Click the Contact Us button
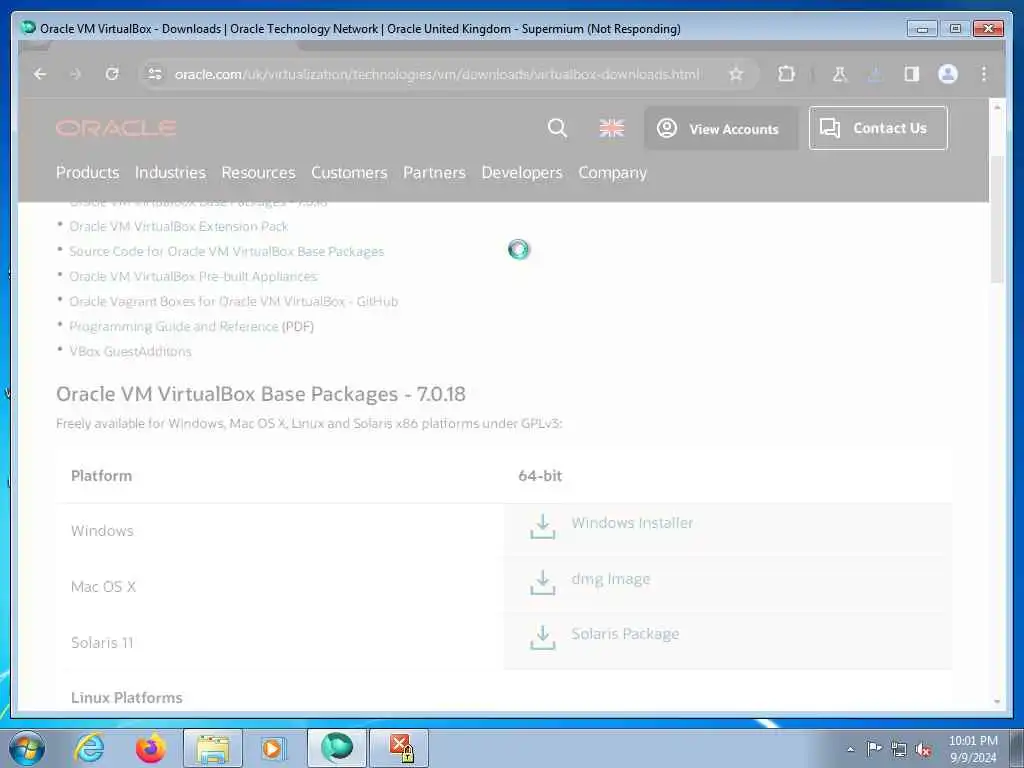Image resolution: width=1024 pixels, height=768 pixels. click(x=878, y=128)
